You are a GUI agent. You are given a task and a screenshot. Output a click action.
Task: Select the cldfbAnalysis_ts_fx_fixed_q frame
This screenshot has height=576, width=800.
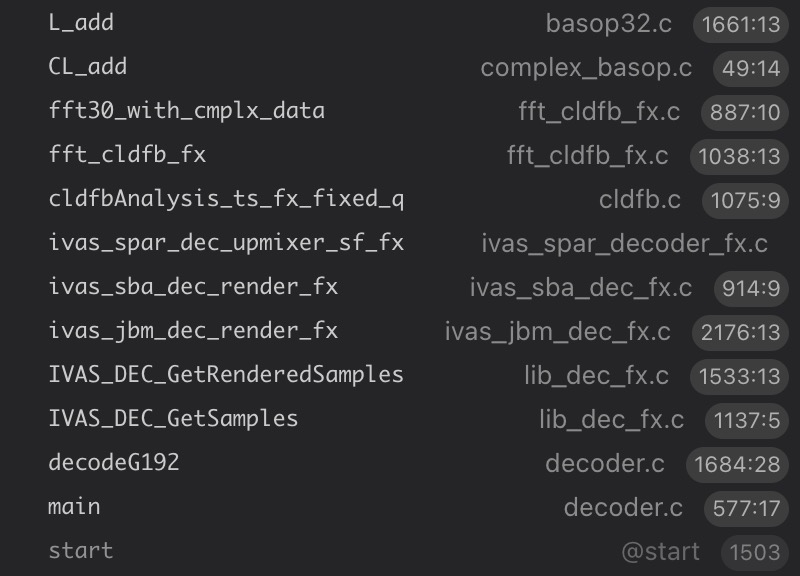tap(226, 199)
